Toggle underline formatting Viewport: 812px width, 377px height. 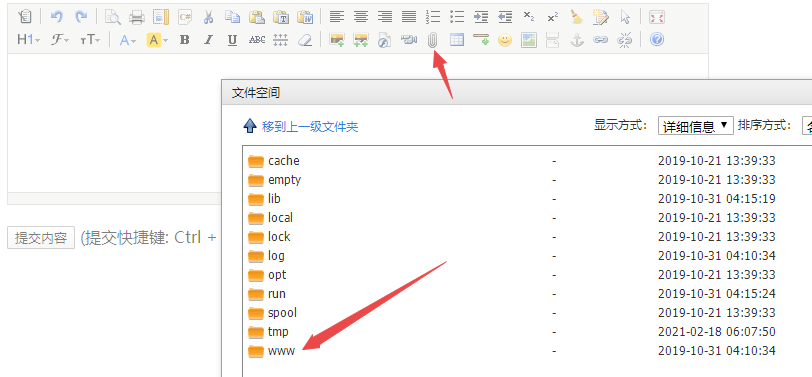[x=233, y=40]
